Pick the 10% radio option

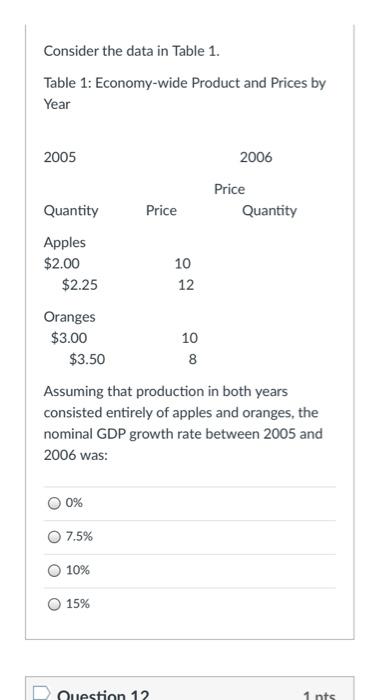54,571
